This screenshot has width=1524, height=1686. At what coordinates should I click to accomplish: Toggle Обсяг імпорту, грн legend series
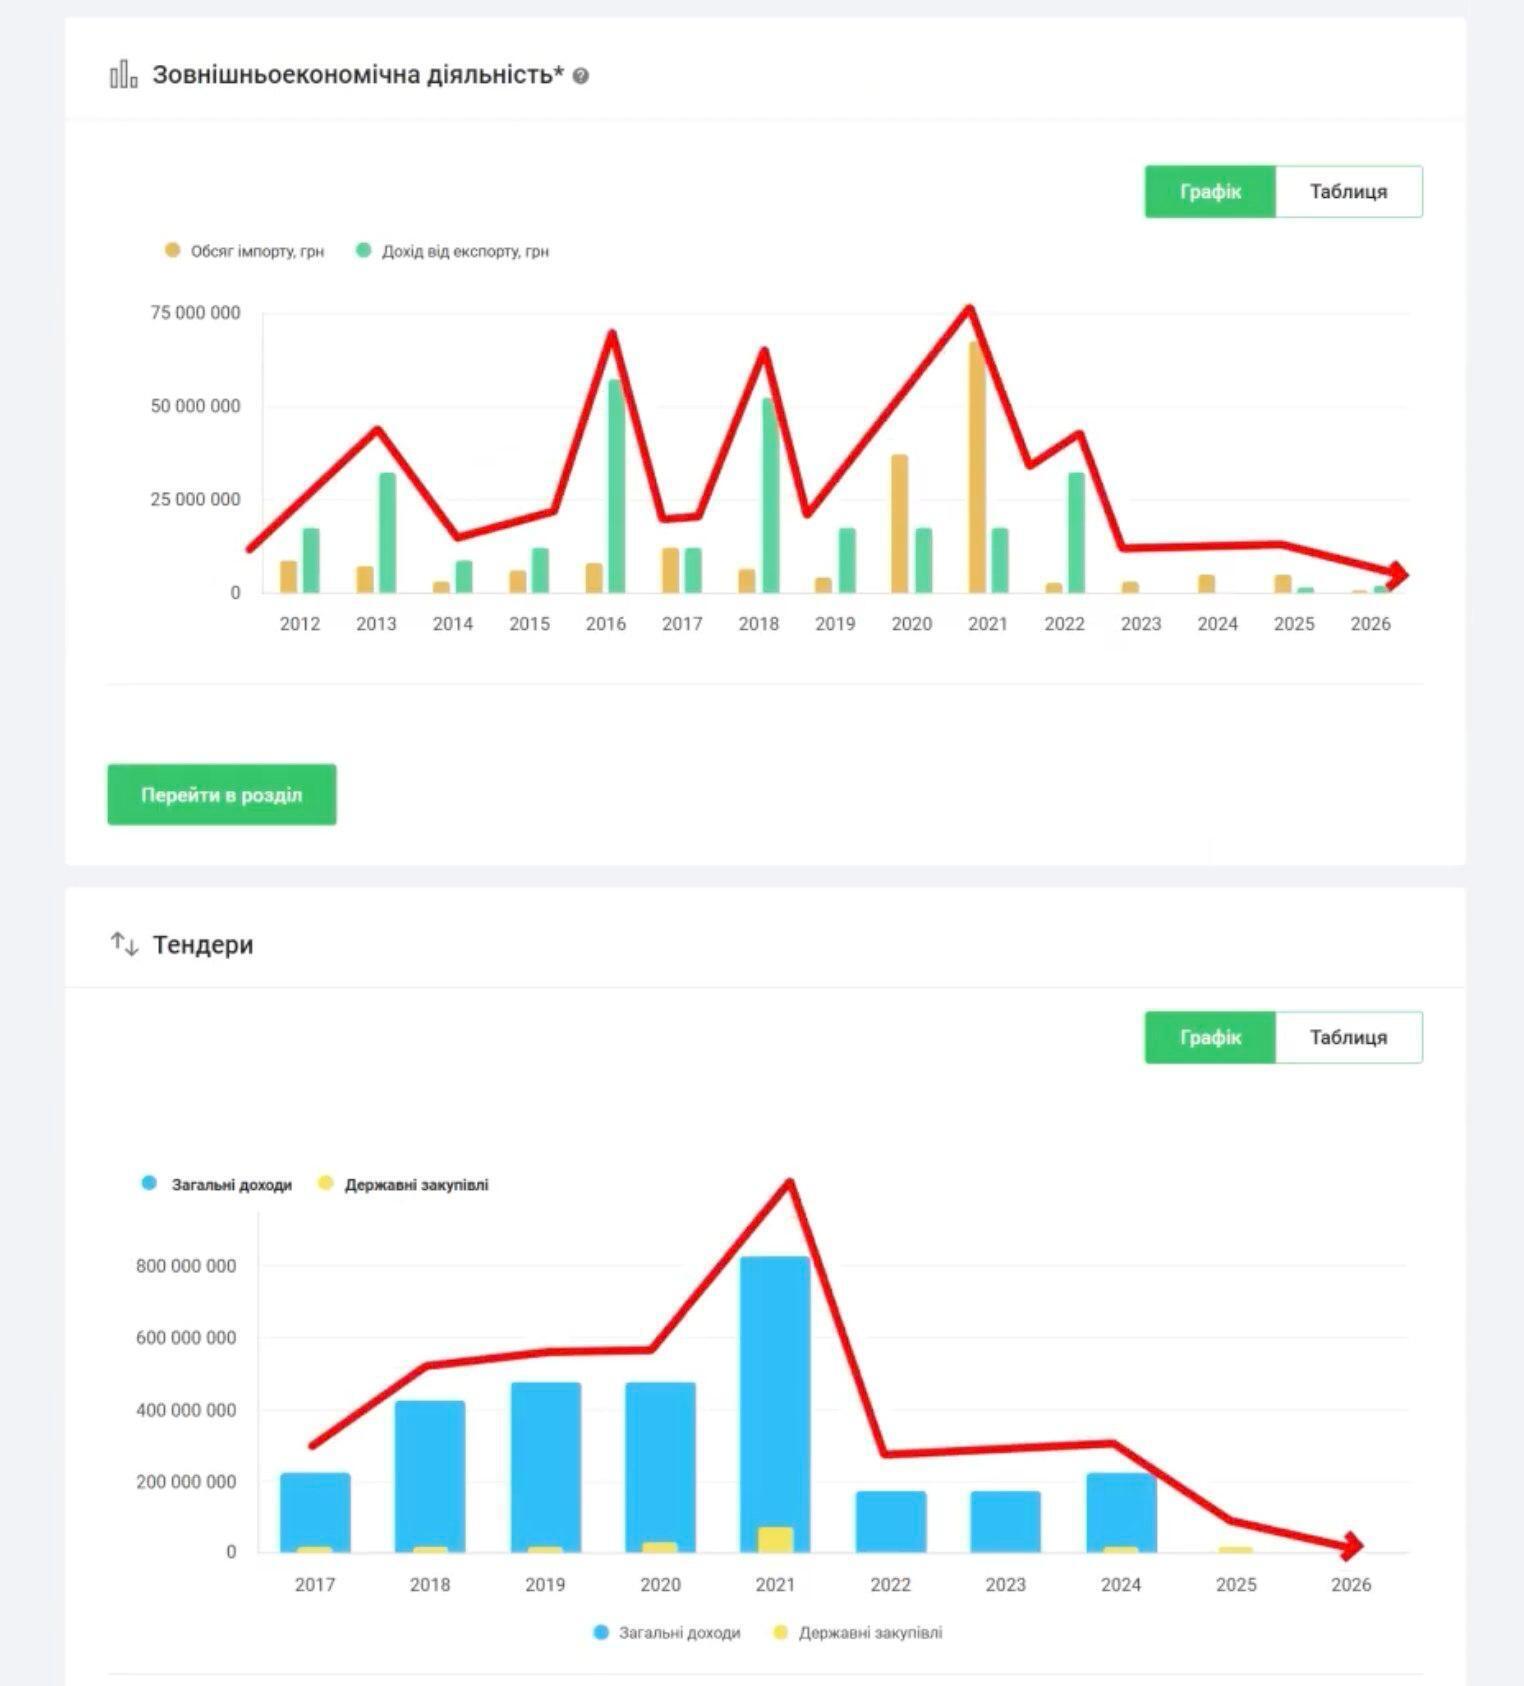click(245, 251)
